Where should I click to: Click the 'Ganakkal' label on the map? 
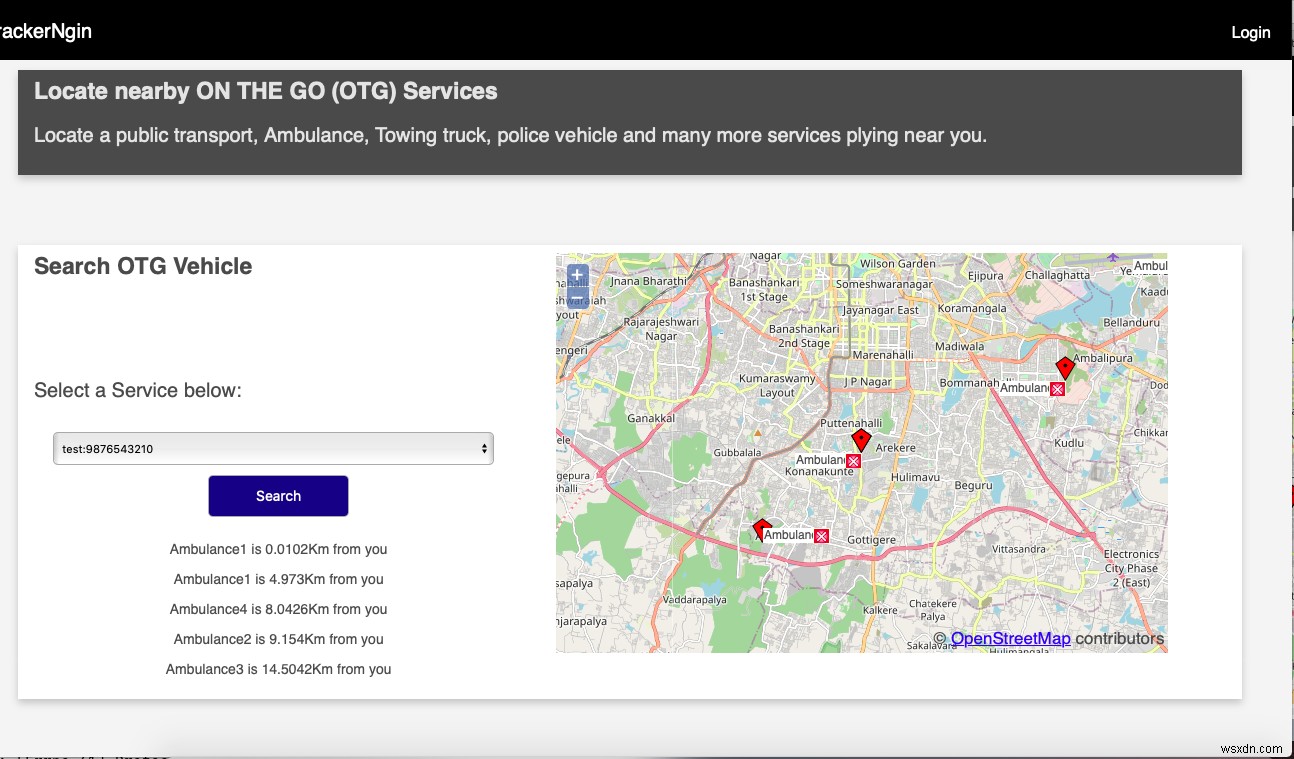coord(651,418)
